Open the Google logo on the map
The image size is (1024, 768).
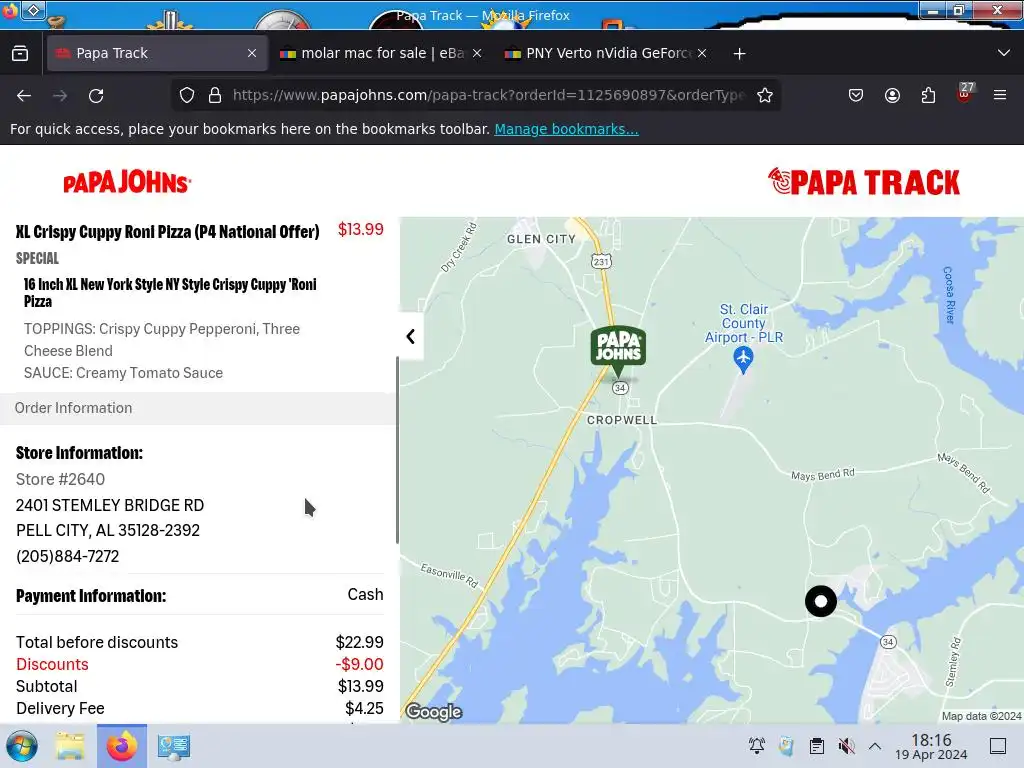[x=434, y=711]
